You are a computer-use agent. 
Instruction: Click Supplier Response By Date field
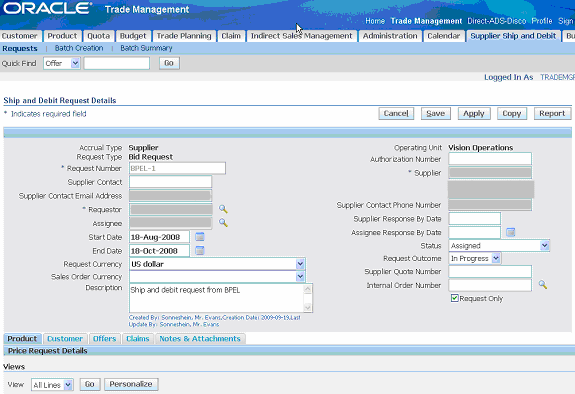(x=475, y=219)
